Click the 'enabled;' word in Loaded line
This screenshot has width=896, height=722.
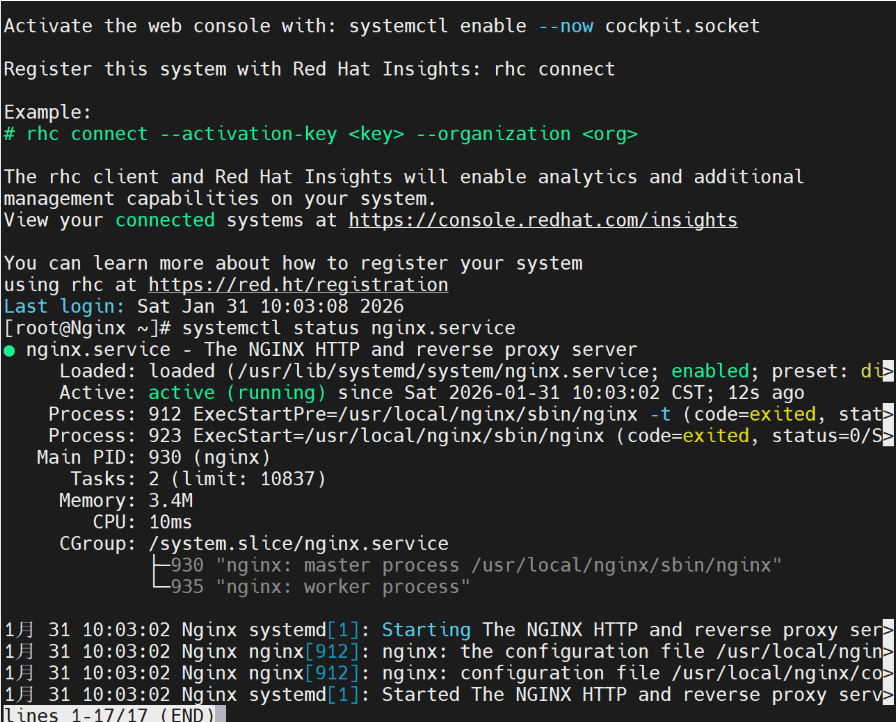coord(715,371)
